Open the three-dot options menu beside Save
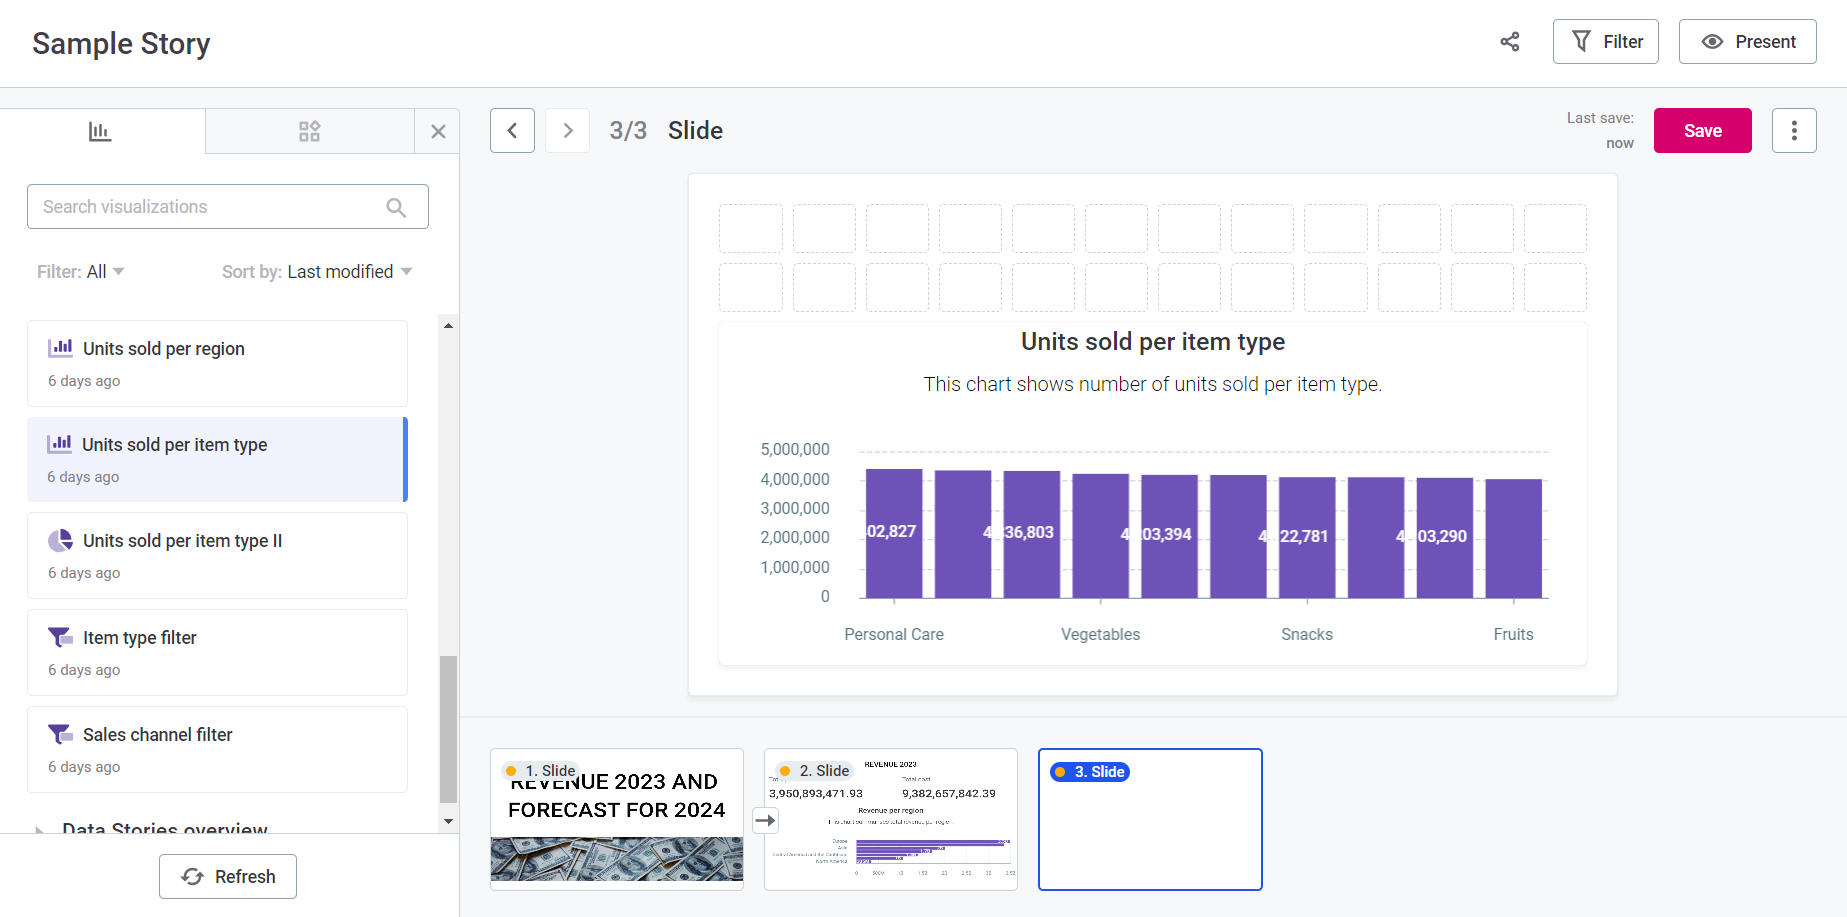 pos(1794,130)
